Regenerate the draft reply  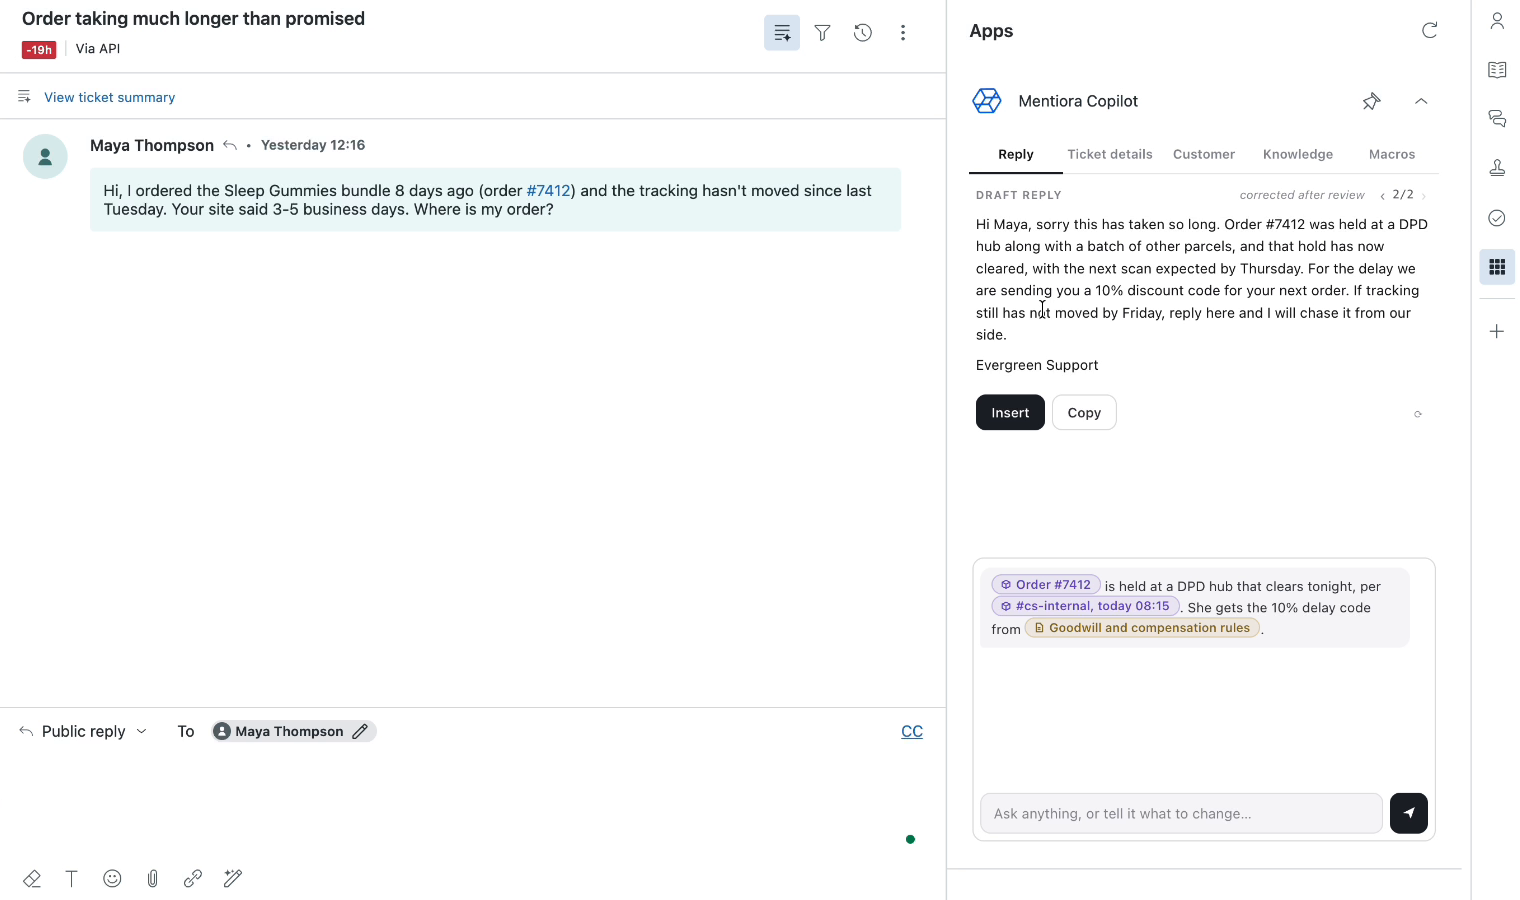tap(1418, 414)
